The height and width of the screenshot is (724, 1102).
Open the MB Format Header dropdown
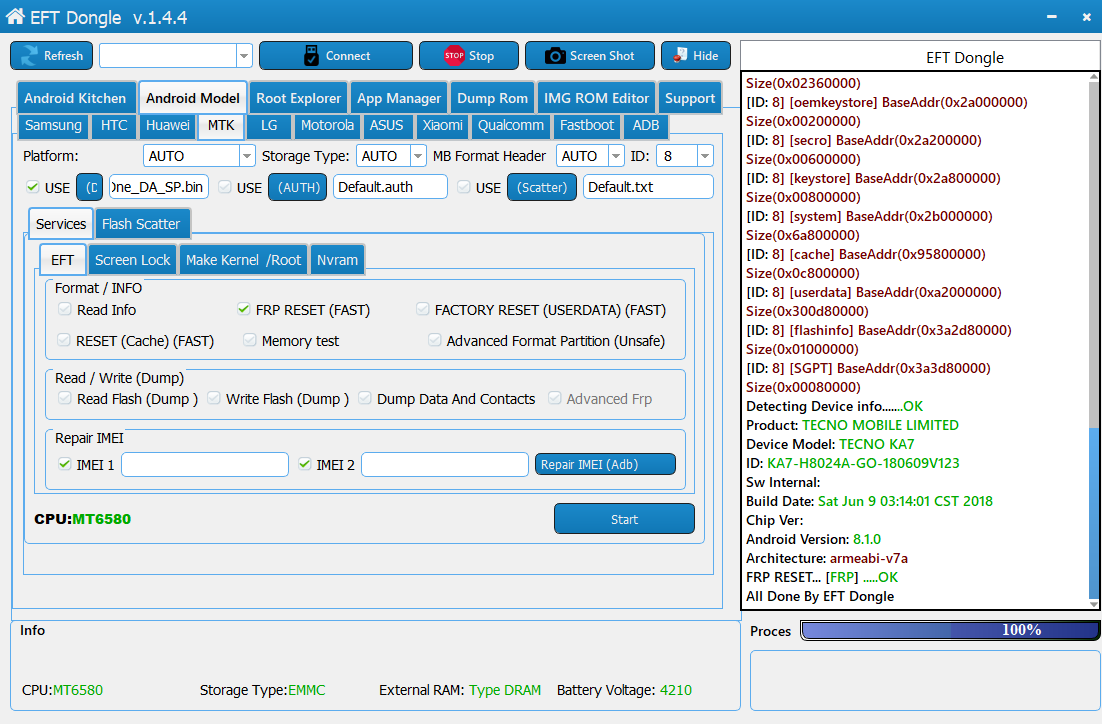coord(616,156)
